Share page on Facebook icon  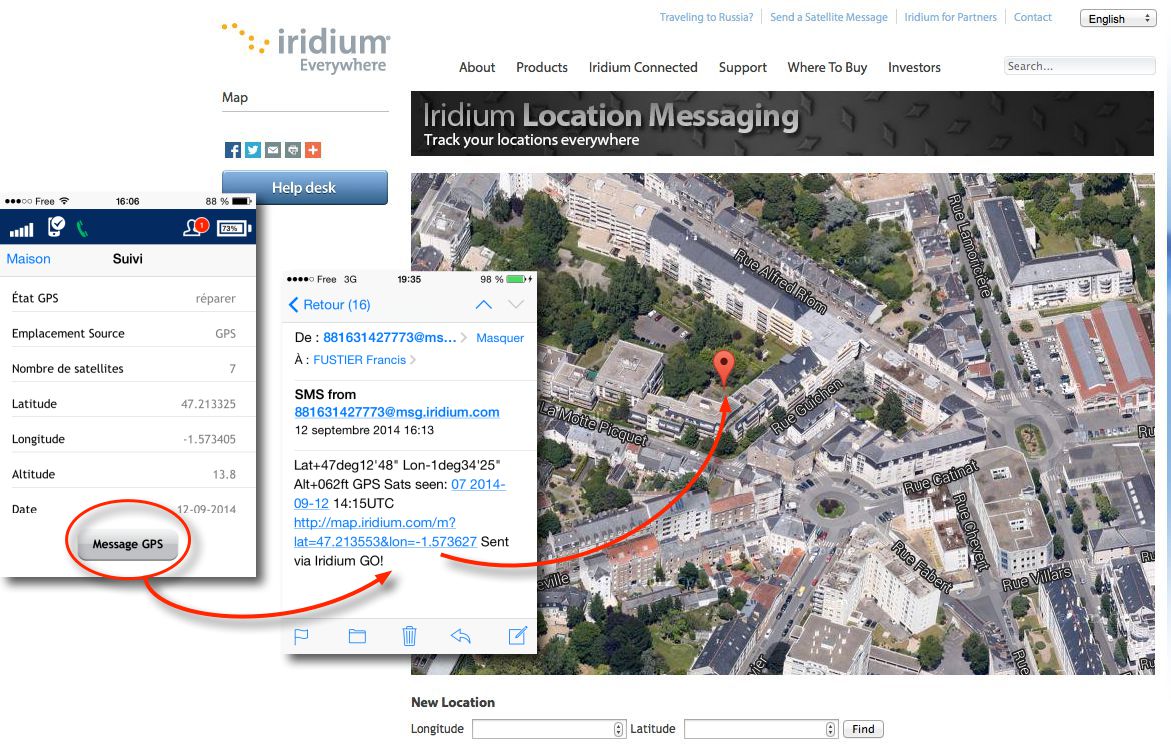[x=233, y=150]
